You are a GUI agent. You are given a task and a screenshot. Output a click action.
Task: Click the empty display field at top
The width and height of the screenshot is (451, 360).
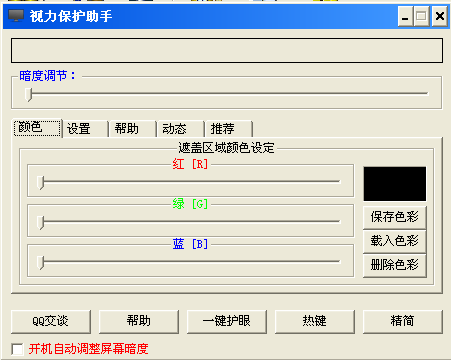tap(227, 50)
